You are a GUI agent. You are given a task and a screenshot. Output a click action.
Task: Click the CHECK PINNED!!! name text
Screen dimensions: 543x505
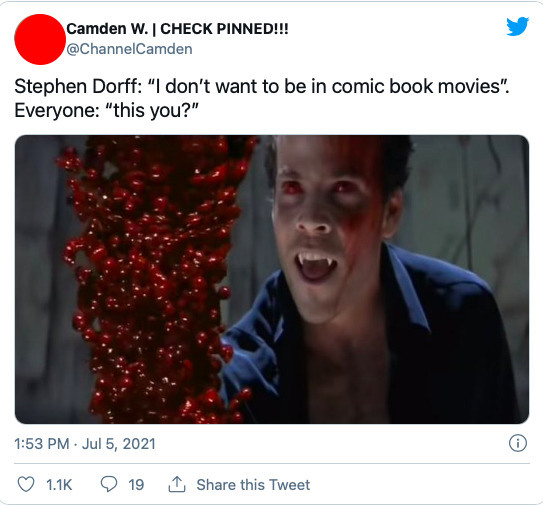tap(224, 29)
